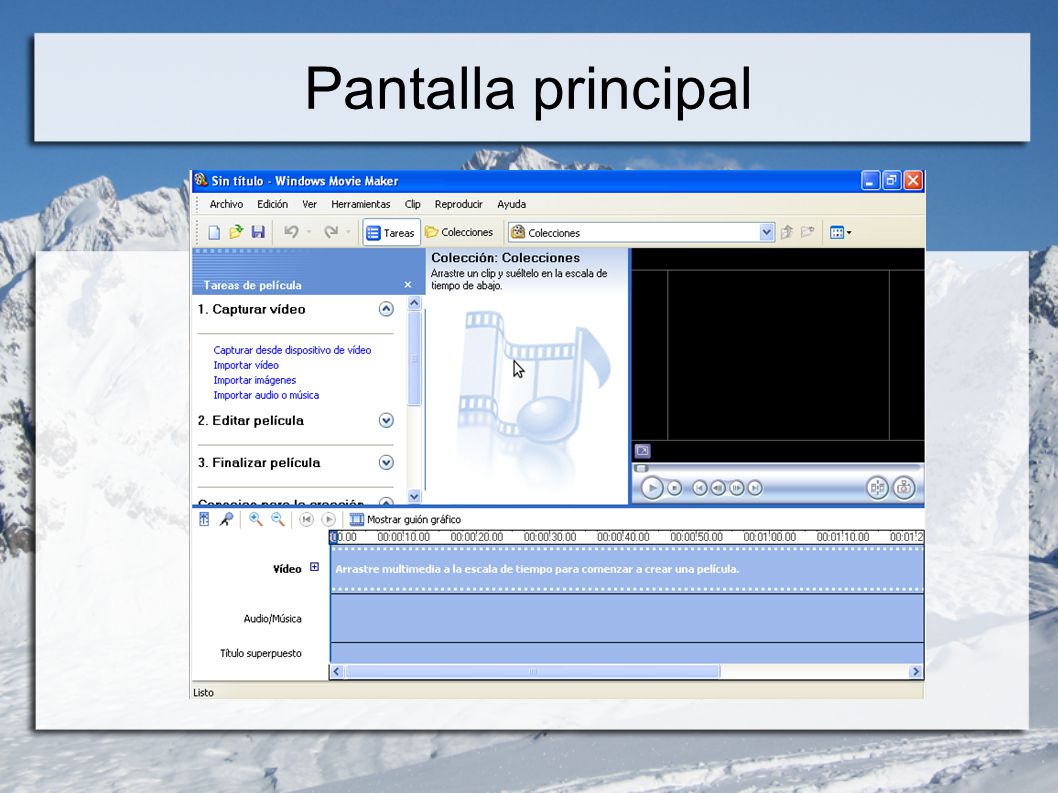This screenshot has height=793, width=1058.
Task: Open the Ayuda menu
Action: click(x=511, y=204)
